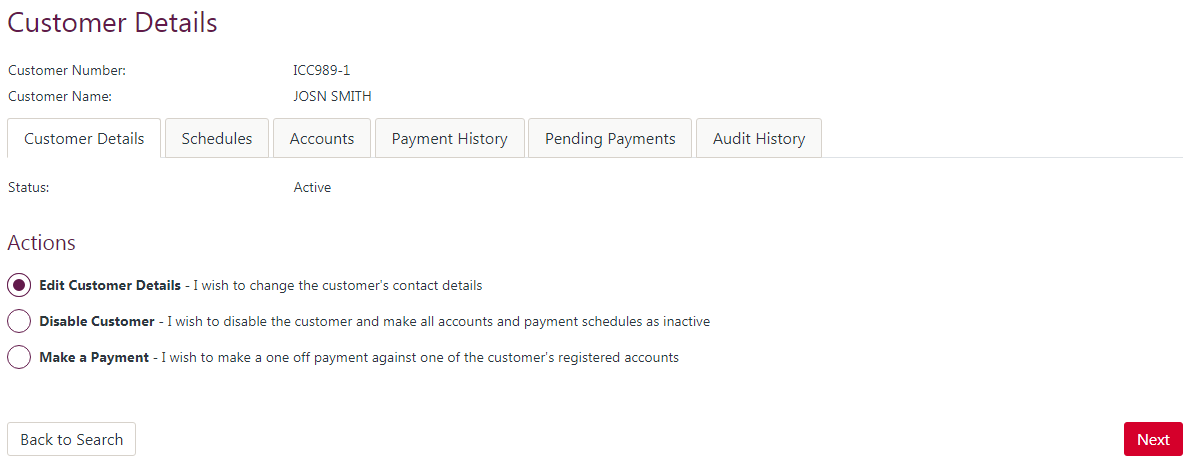
Task: Go back using Back to Search button
Action: (72, 440)
